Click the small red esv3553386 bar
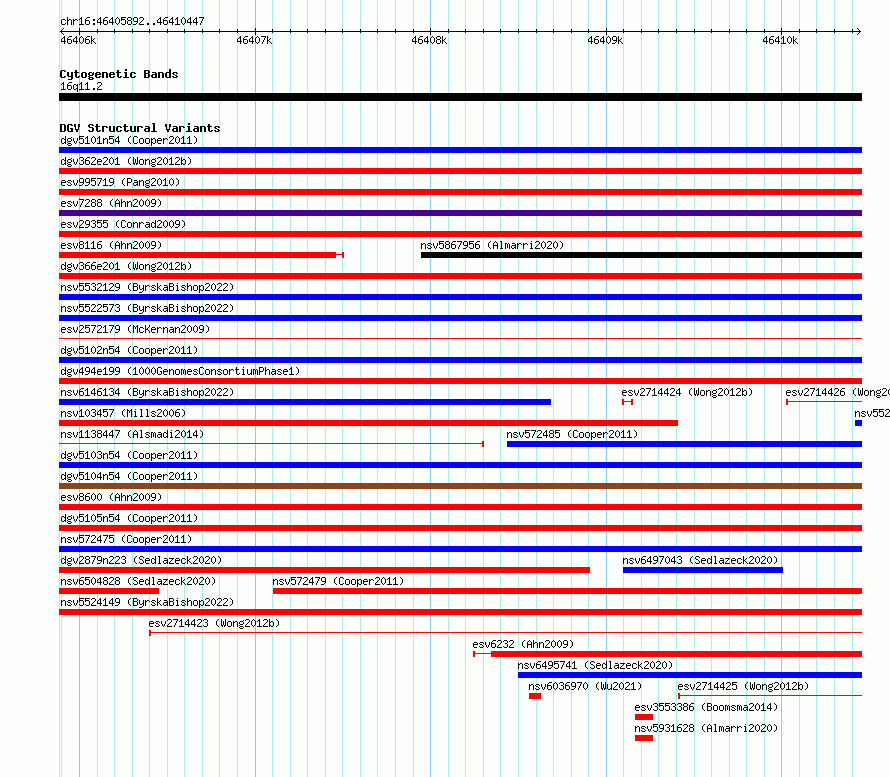Viewport: 890px width, 777px height. tap(644, 717)
